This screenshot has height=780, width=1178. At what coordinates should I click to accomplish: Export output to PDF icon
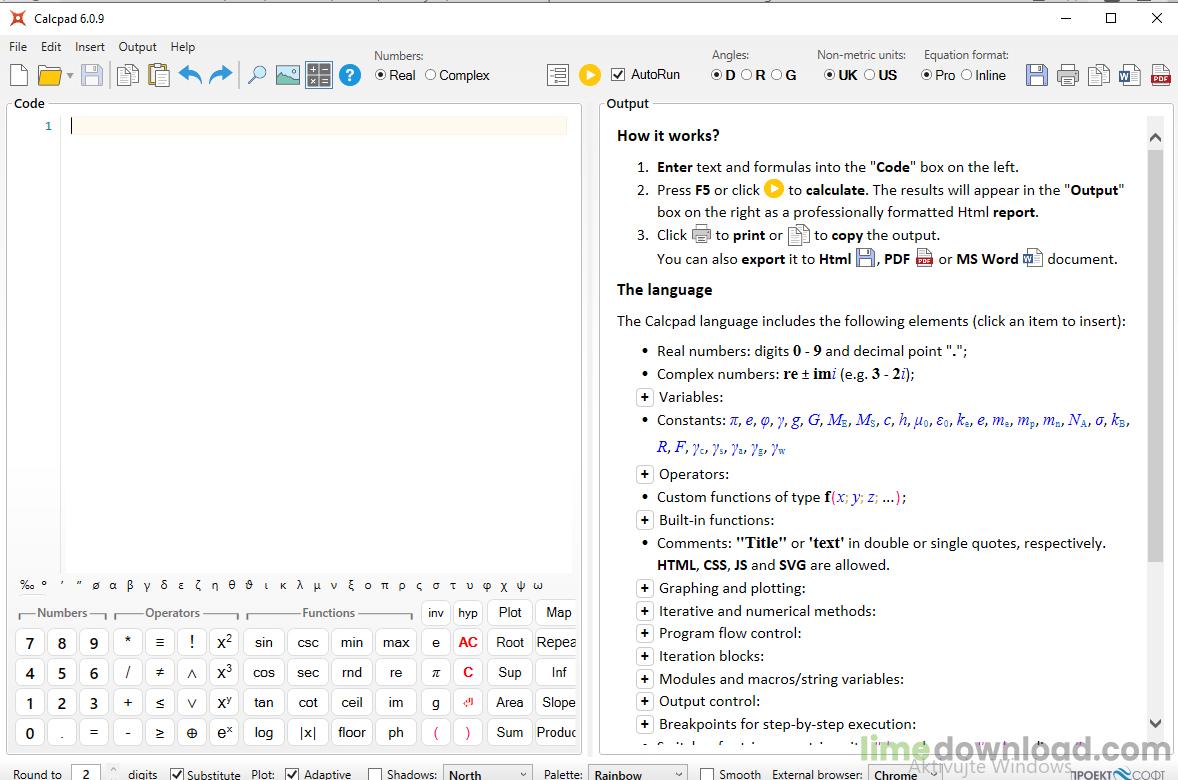(1161, 75)
